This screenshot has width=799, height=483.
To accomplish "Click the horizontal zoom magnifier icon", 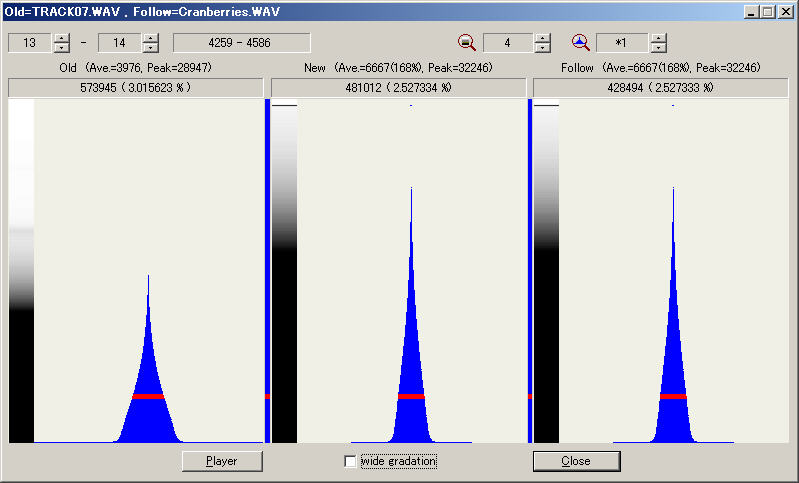I will [580, 42].
